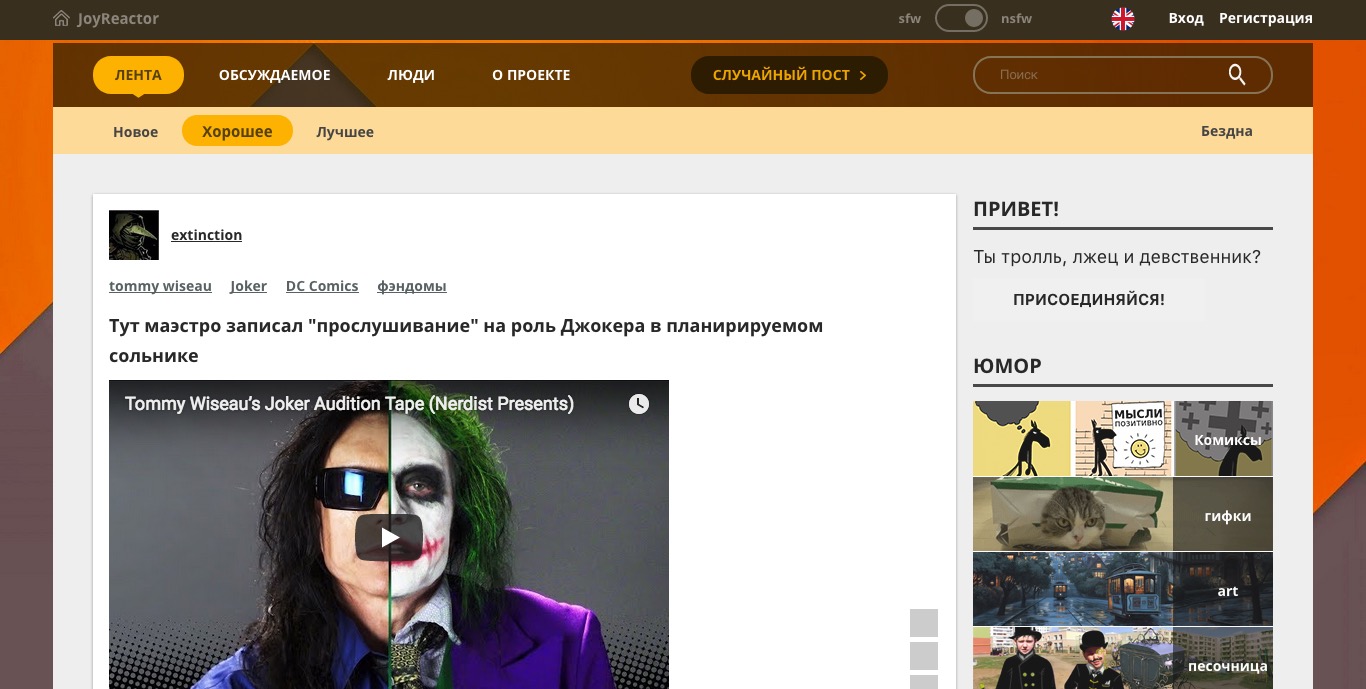Click the clock icon on the video player
This screenshot has height=689, width=1366.
tap(638, 404)
